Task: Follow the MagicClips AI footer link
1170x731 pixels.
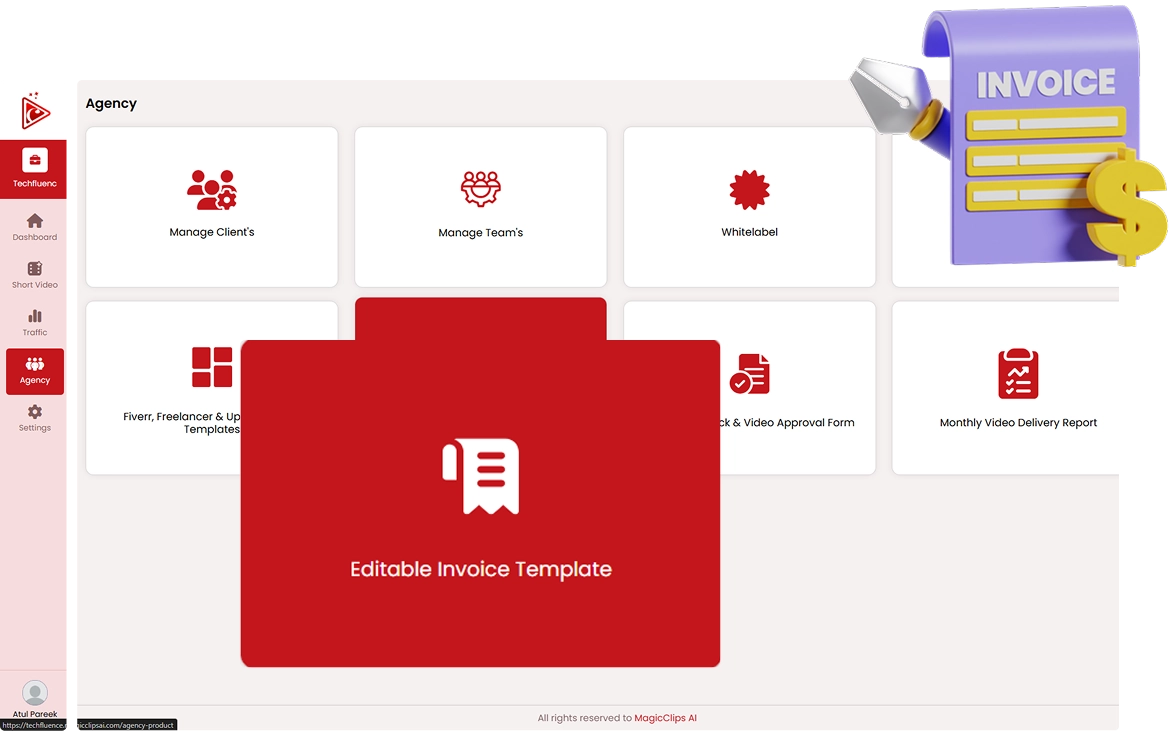Action: click(665, 718)
